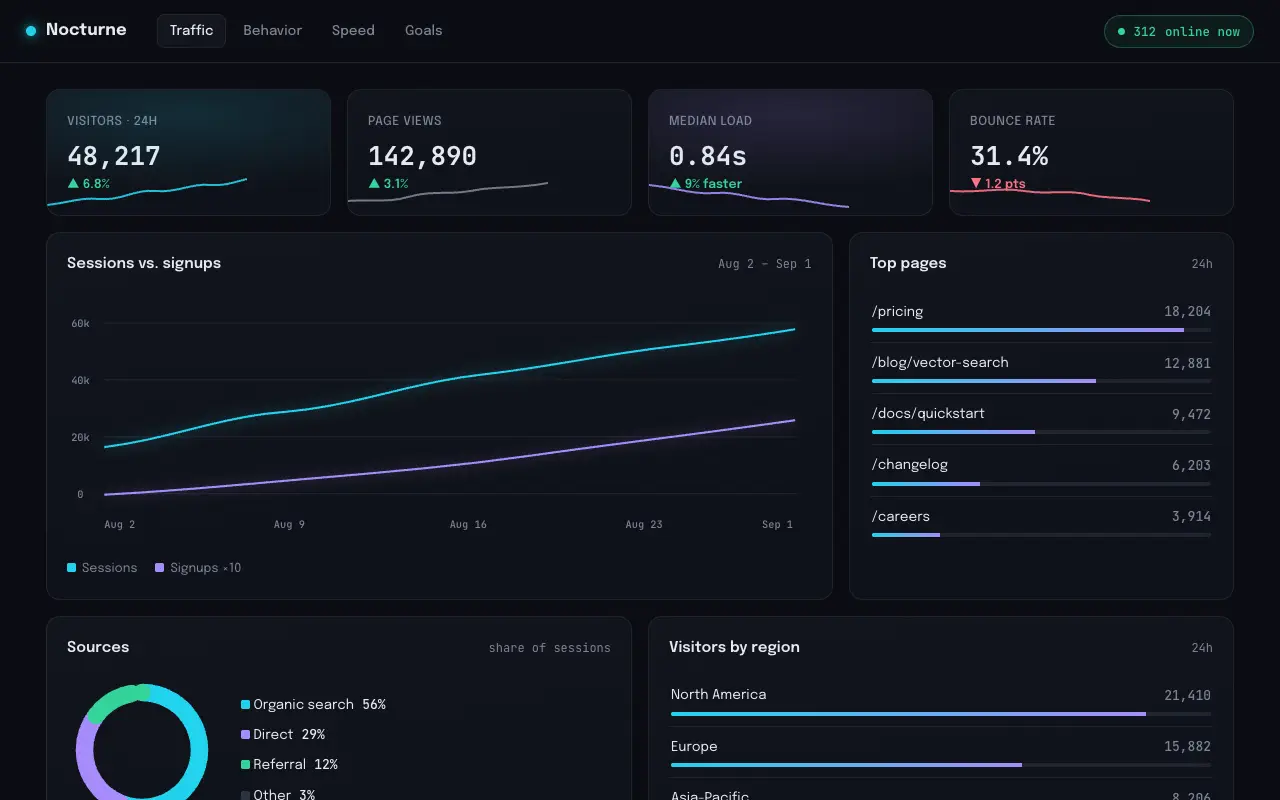Click the share of sessions label

click(x=550, y=648)
